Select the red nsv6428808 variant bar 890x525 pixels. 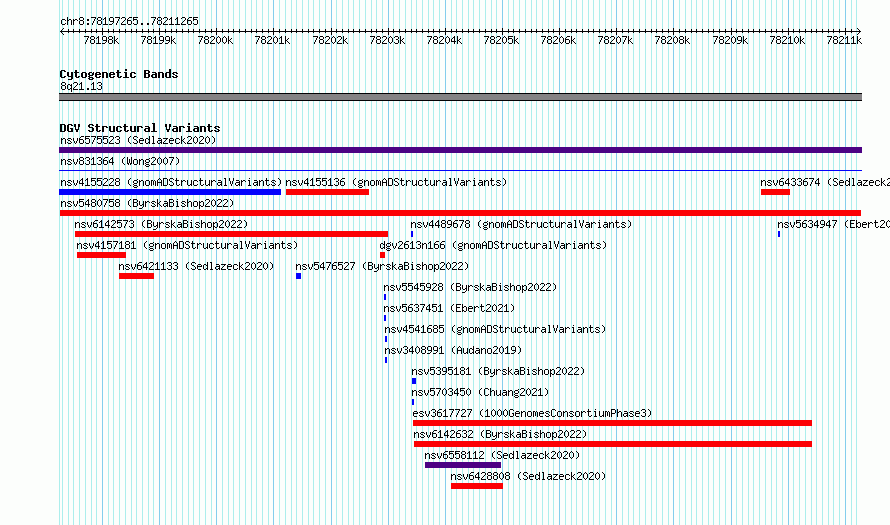[x=477, y=486]
